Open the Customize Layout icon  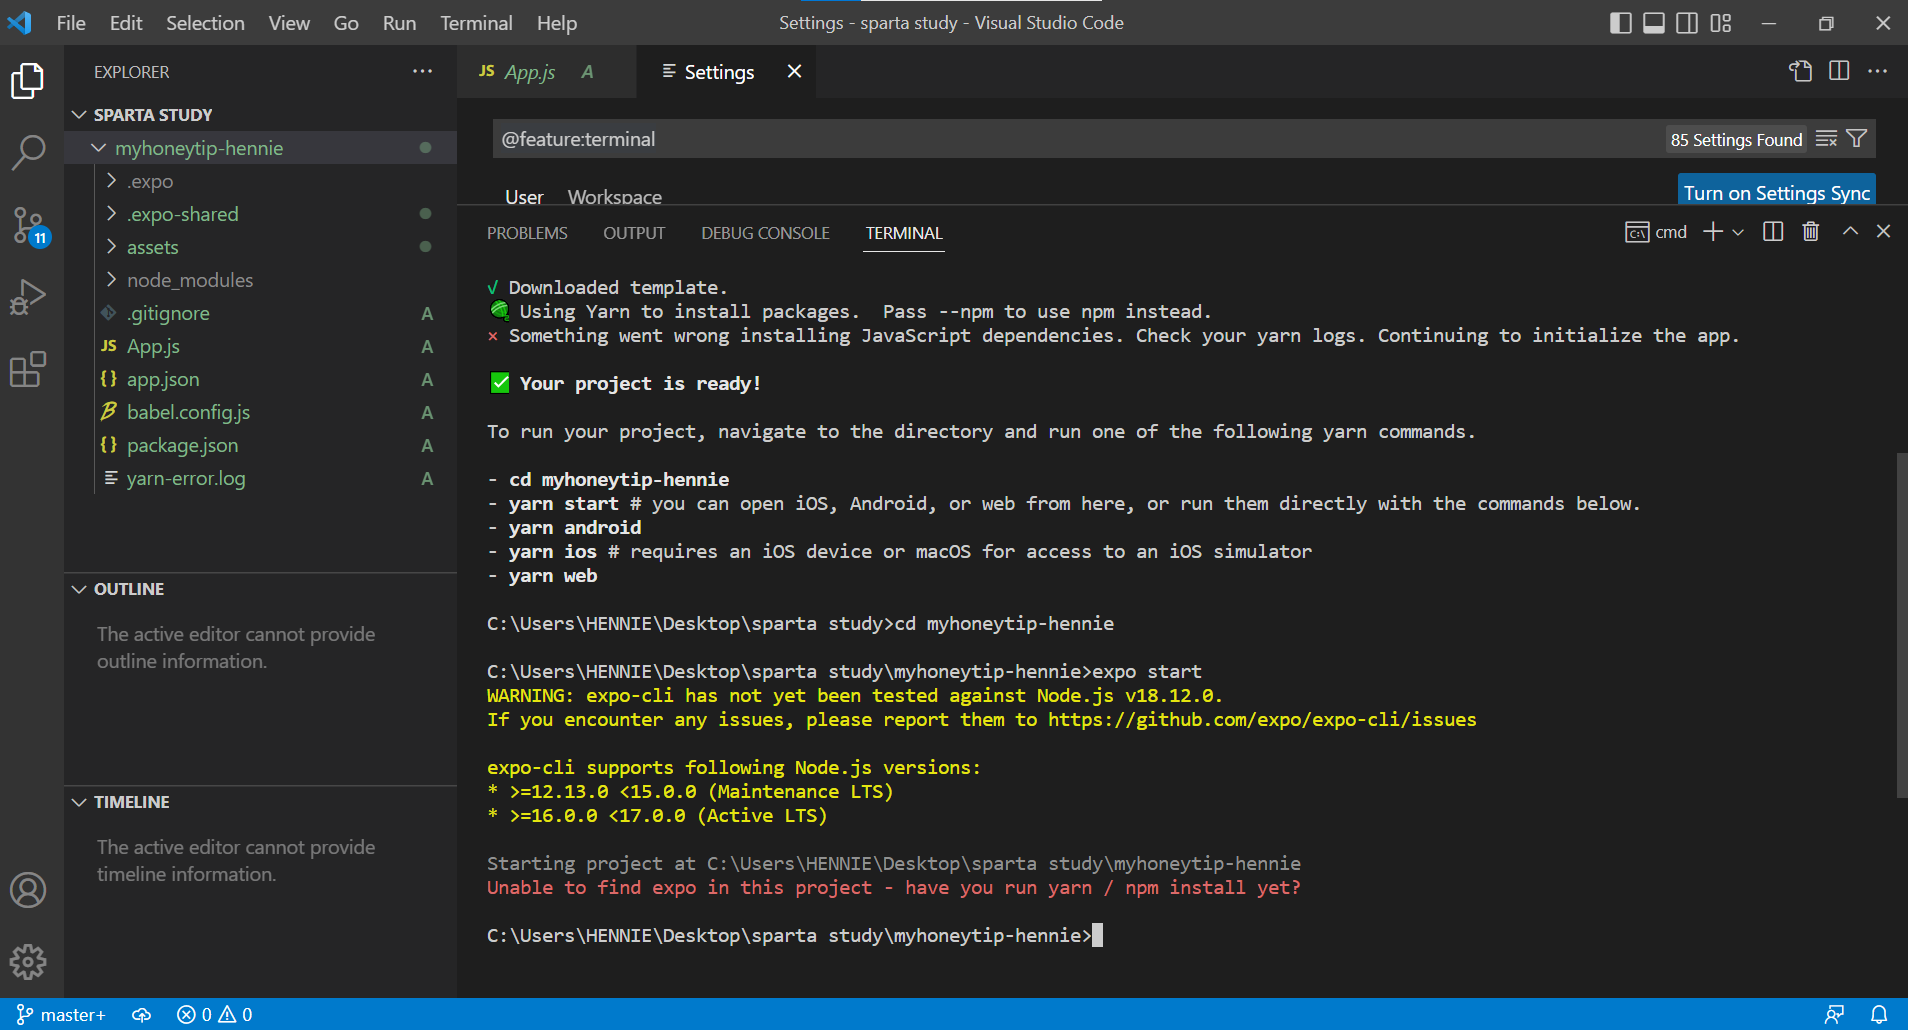tap(1720, 23)
